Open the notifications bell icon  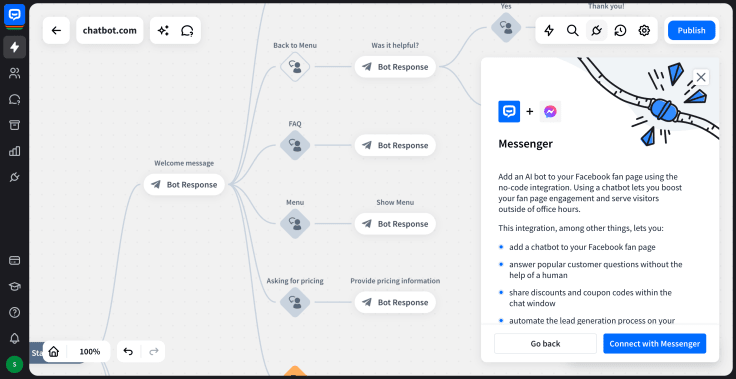point(15,338)
